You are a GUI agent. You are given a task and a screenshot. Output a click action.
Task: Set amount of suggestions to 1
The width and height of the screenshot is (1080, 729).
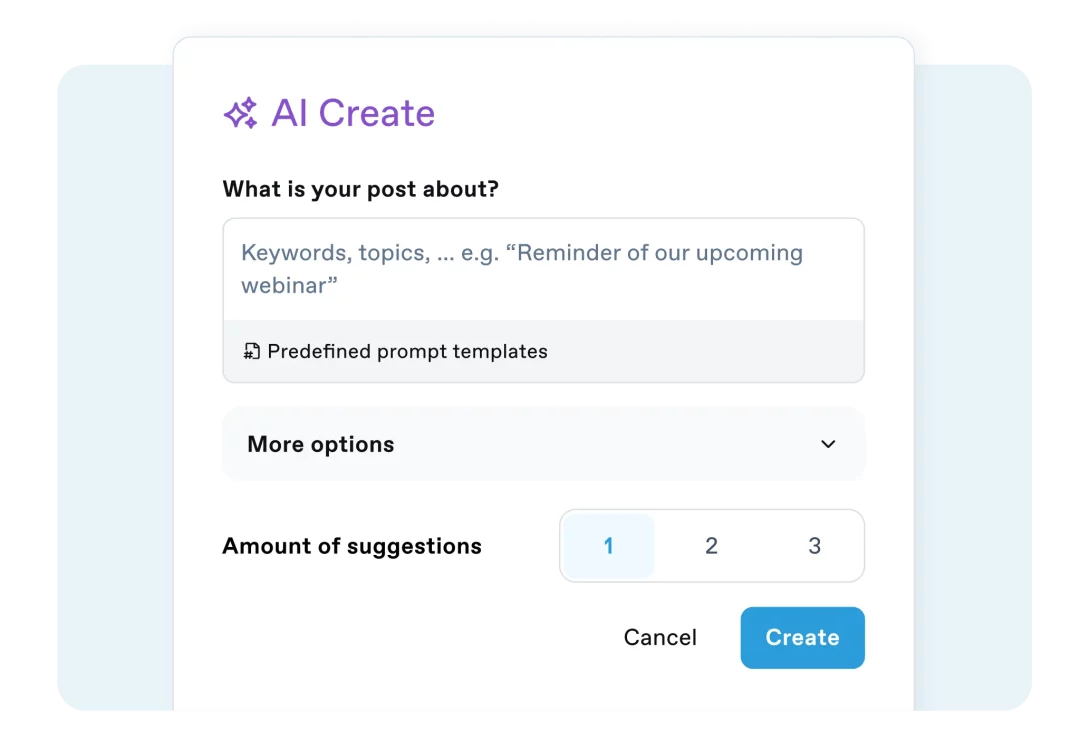point(608,546)
